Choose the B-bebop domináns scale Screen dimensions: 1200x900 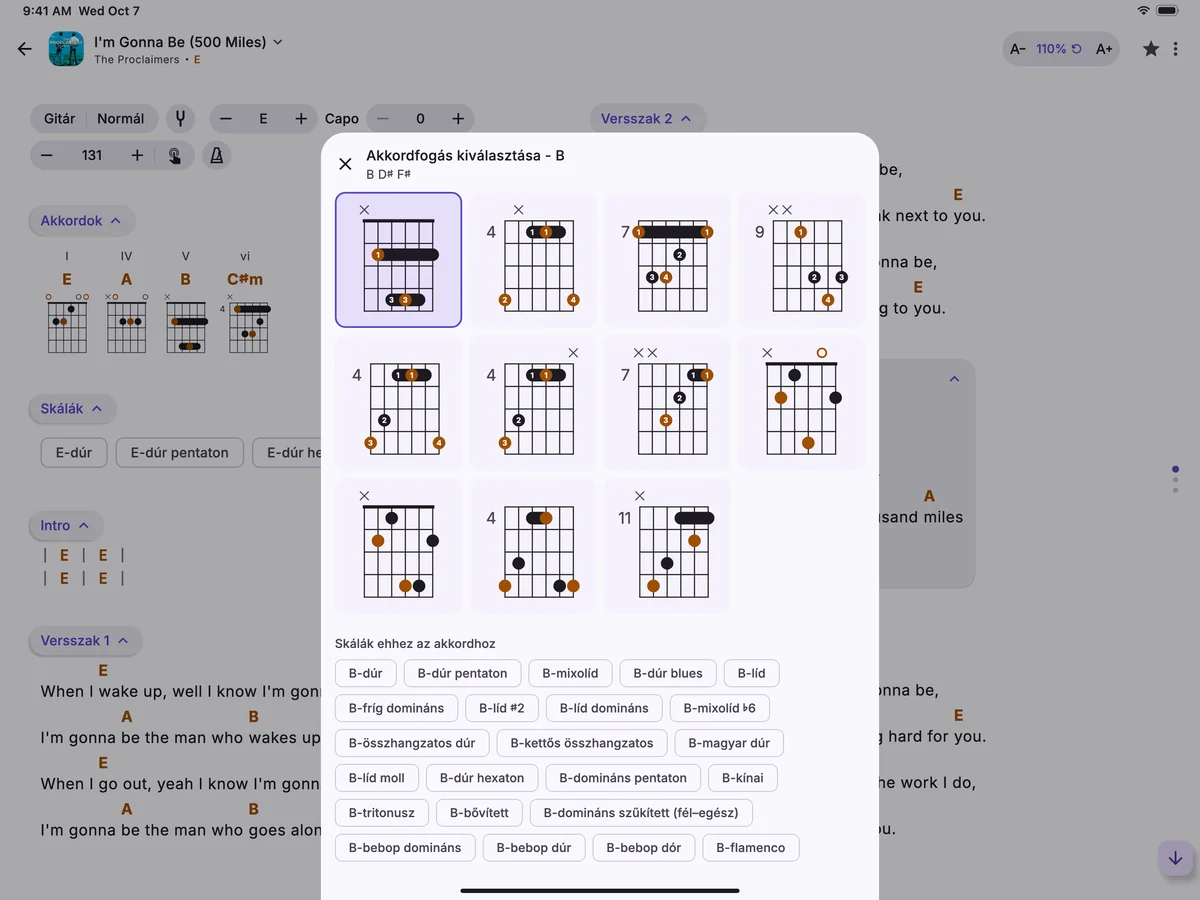pos(405,848)
